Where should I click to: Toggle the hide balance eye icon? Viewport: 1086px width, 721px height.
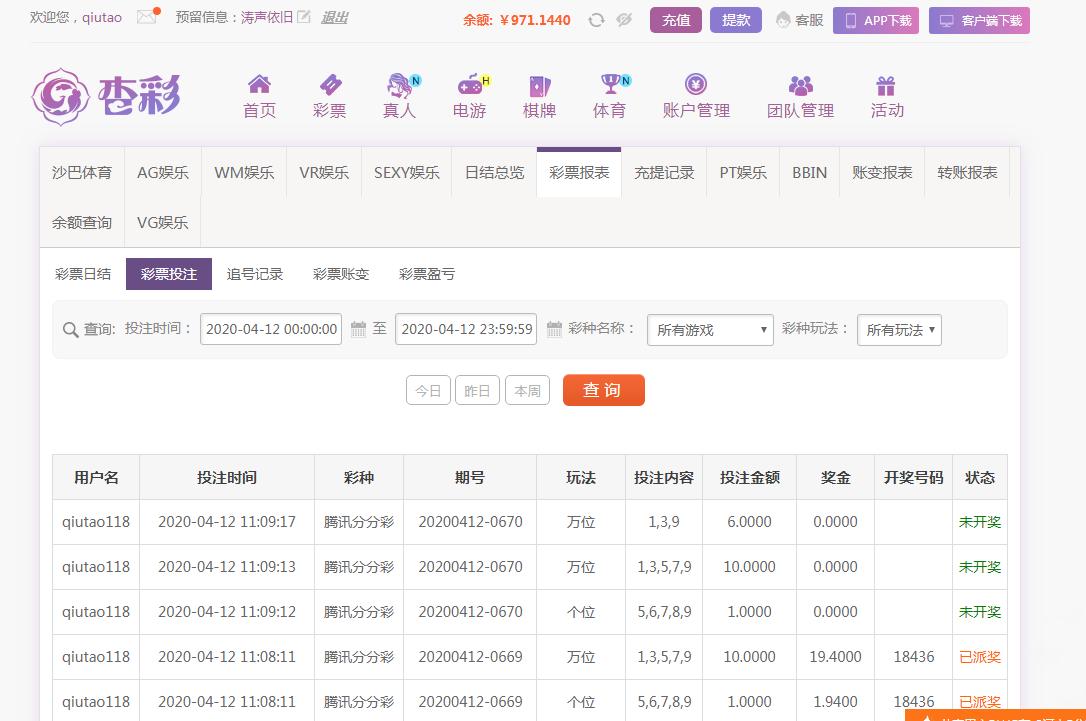click(624, 20)
